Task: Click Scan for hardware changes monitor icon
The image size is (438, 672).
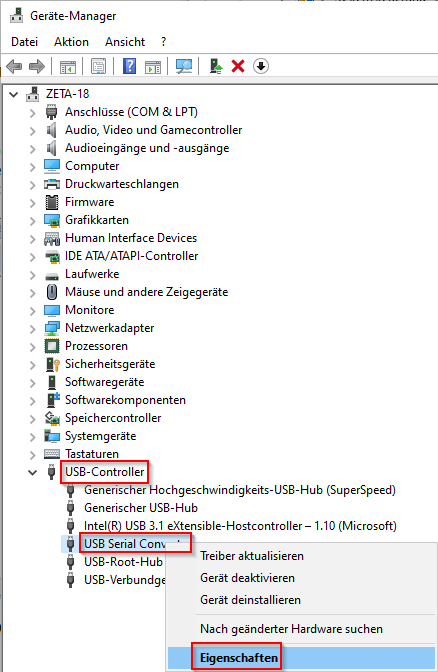Action: [184, 66]
